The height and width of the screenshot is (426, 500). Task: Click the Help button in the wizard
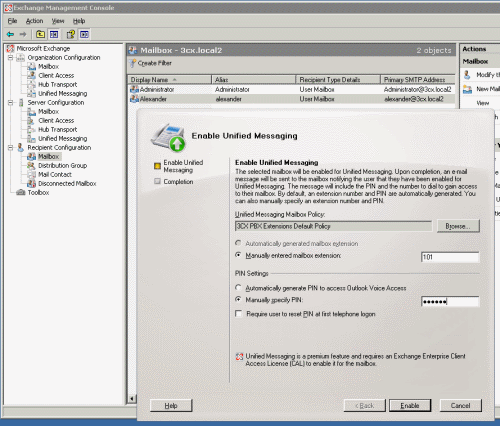pos(171,406)
